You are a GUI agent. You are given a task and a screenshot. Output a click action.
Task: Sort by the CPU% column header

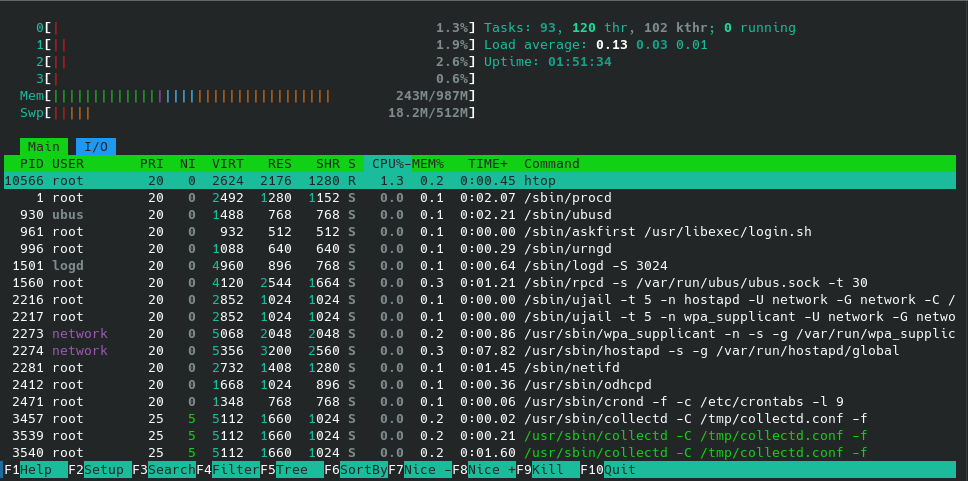click(x=388, y=163)
